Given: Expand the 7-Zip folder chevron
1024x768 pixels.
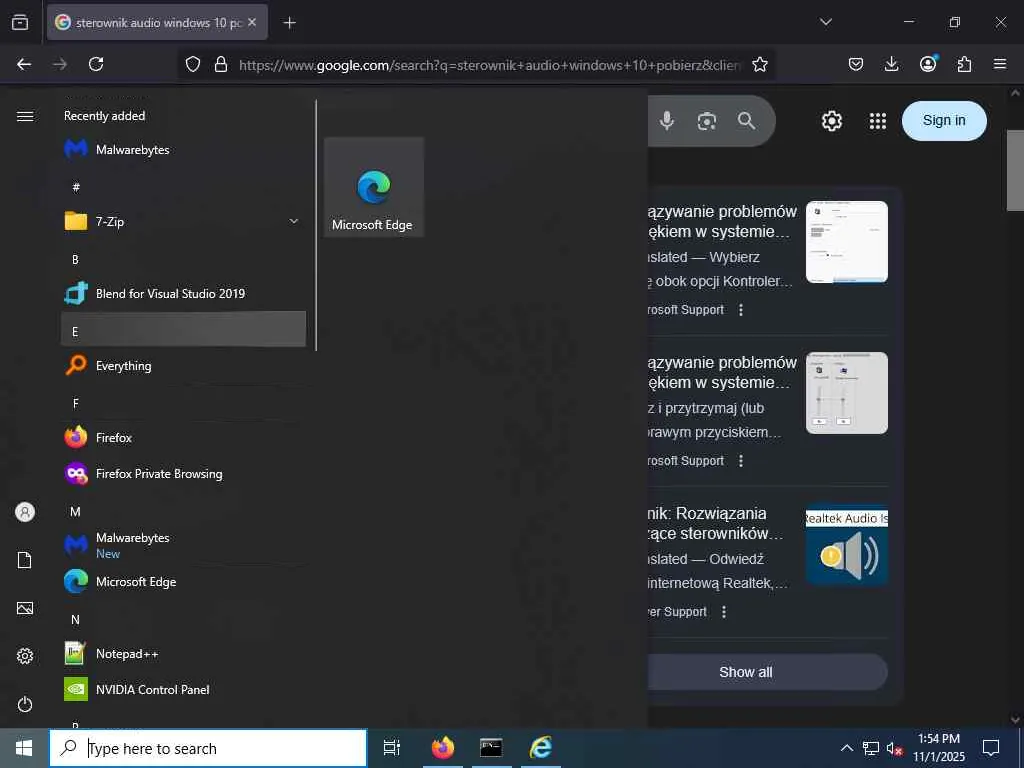Looking at the screenshot, I should tap(294, 221).
